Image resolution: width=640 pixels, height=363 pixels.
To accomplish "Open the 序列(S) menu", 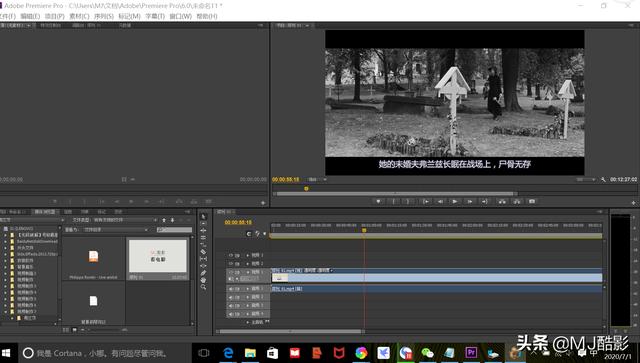I will [x=104, y=16].
